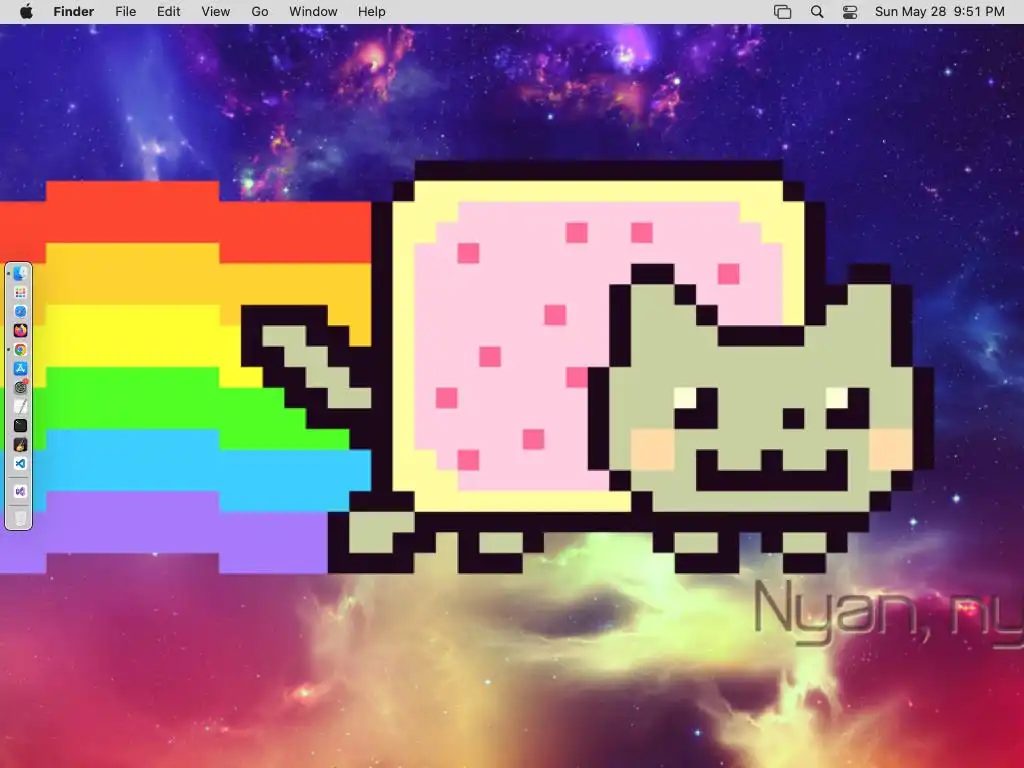
Task: Open the Apple menu
Action: [x=26, y=12]
